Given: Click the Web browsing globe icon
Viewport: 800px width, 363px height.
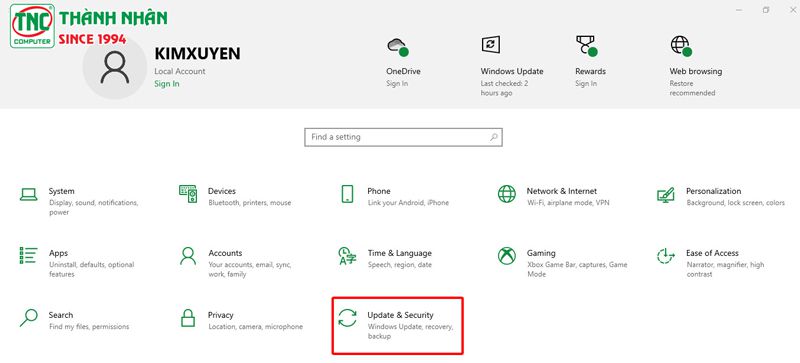Looking at the screenshot, I should (681, 46).
